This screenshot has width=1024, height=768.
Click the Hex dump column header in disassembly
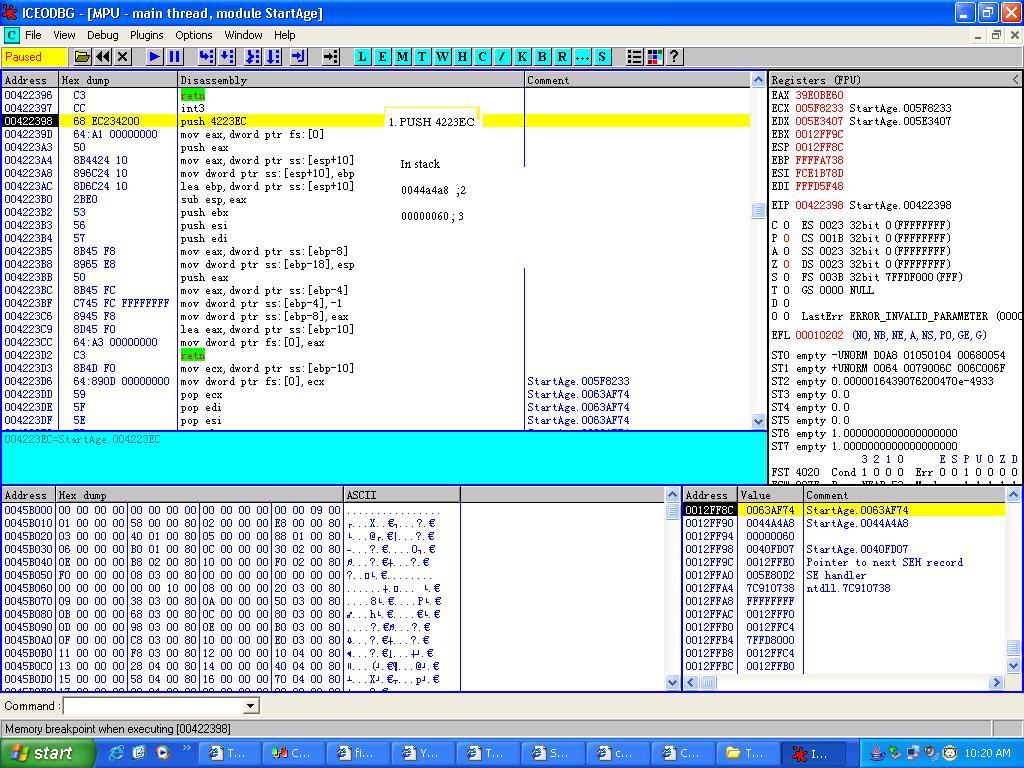pyautogui.click(x=118, y=80)
